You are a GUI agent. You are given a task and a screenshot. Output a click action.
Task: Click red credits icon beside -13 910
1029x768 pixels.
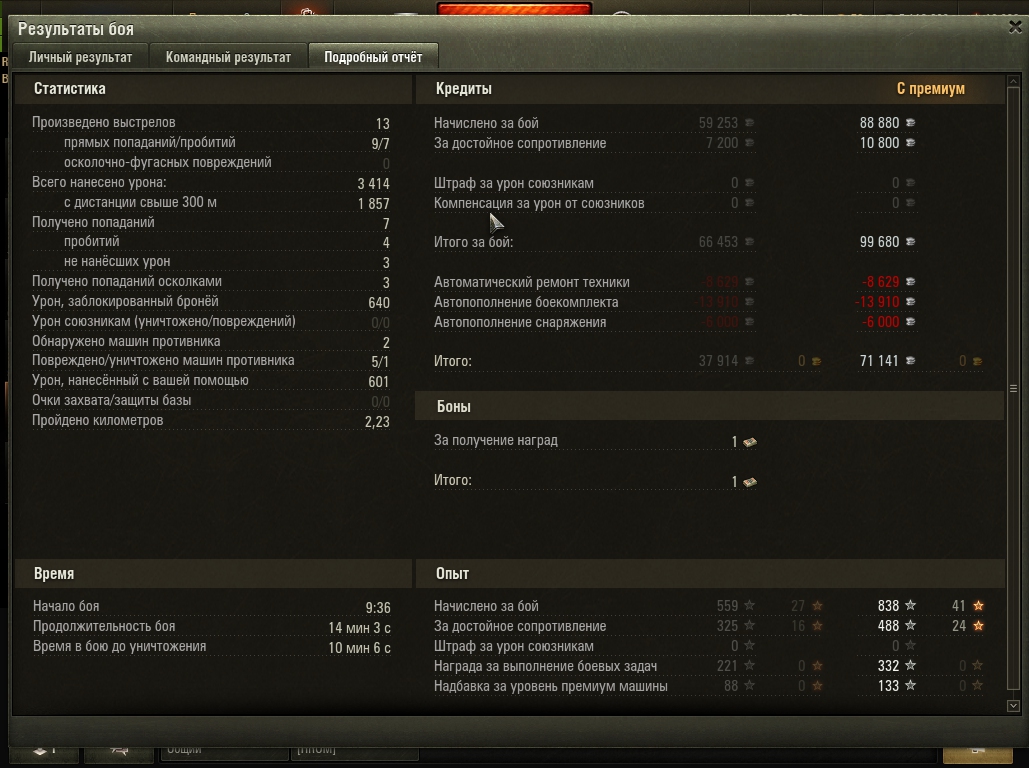pyautogui.click(x=910, y=301)
